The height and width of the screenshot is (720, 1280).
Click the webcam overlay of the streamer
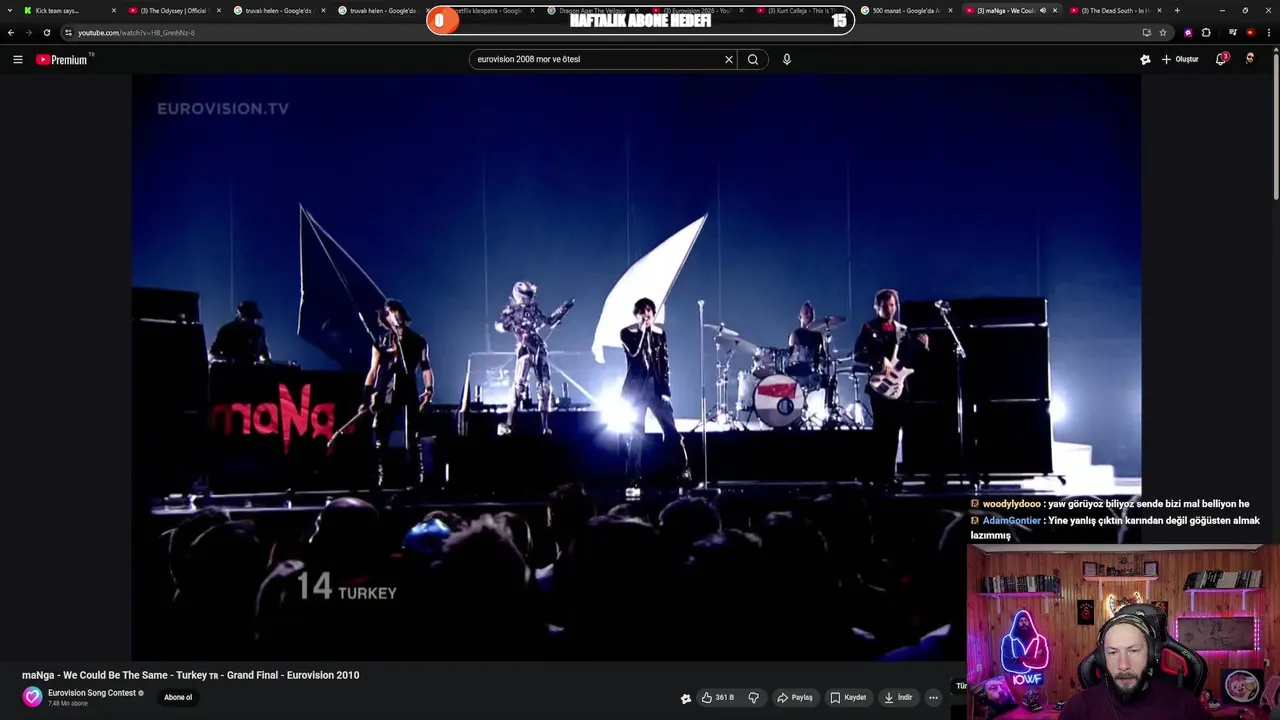[1123, 632]
